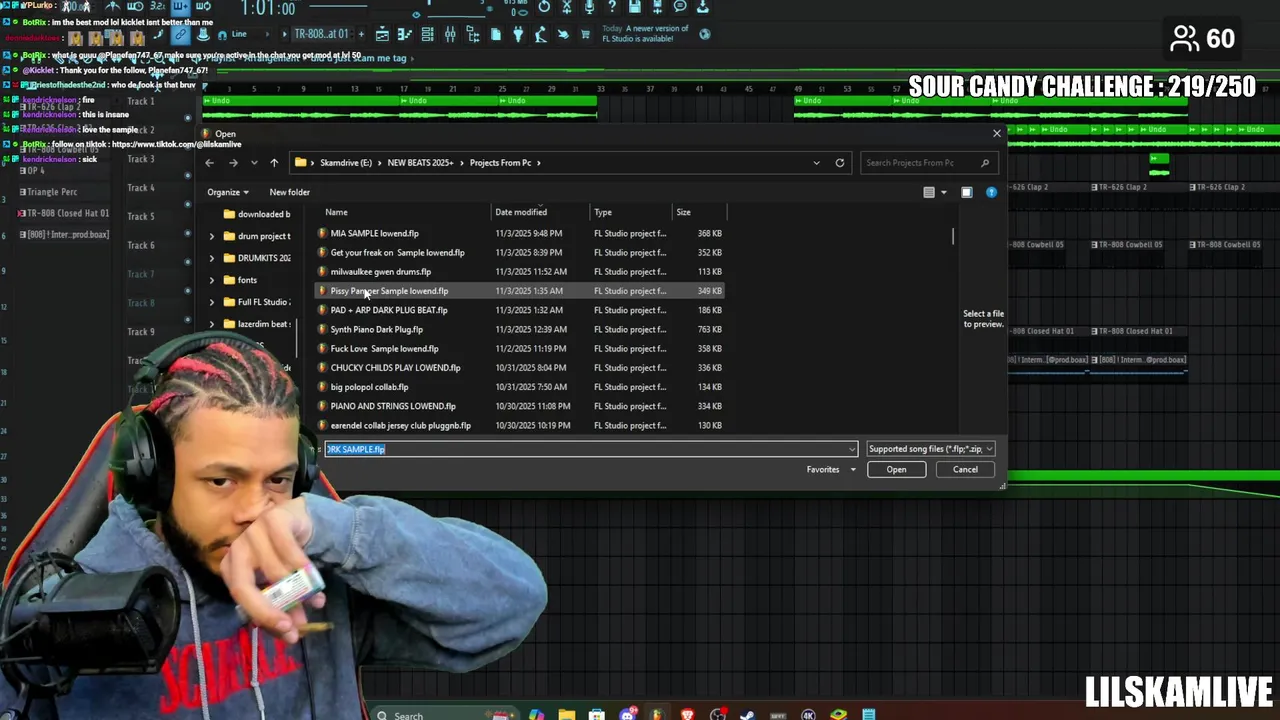This screenshot has height=720, width=1280.
Task: Open Steam from the taskbar
Action: click(x=747, y=714)
